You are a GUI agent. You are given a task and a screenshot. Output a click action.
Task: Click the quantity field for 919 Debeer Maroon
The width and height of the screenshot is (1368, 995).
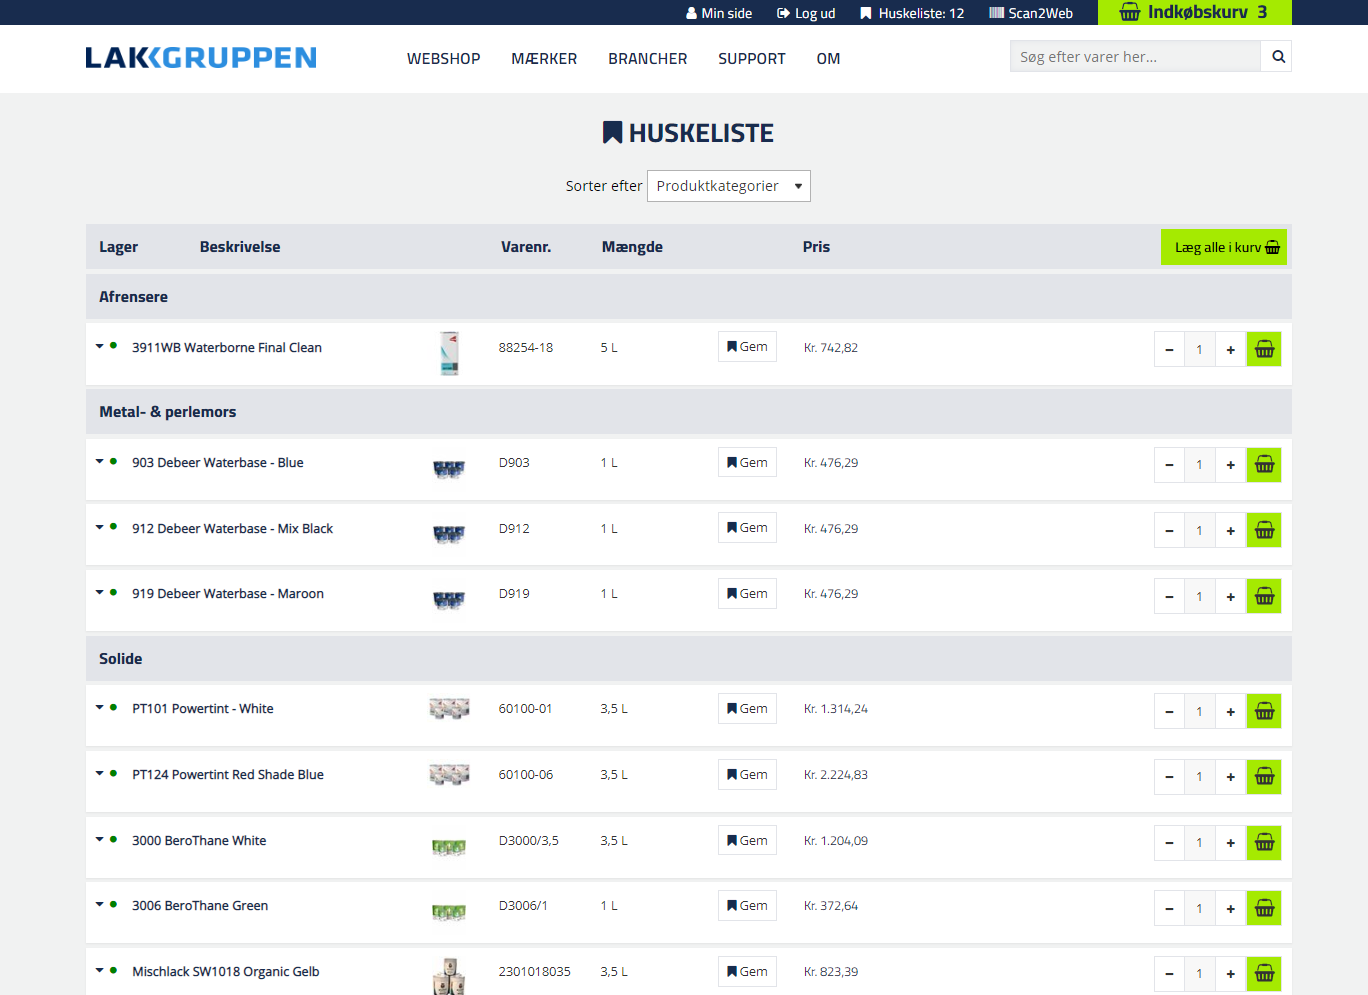[x=1199, y=596]
